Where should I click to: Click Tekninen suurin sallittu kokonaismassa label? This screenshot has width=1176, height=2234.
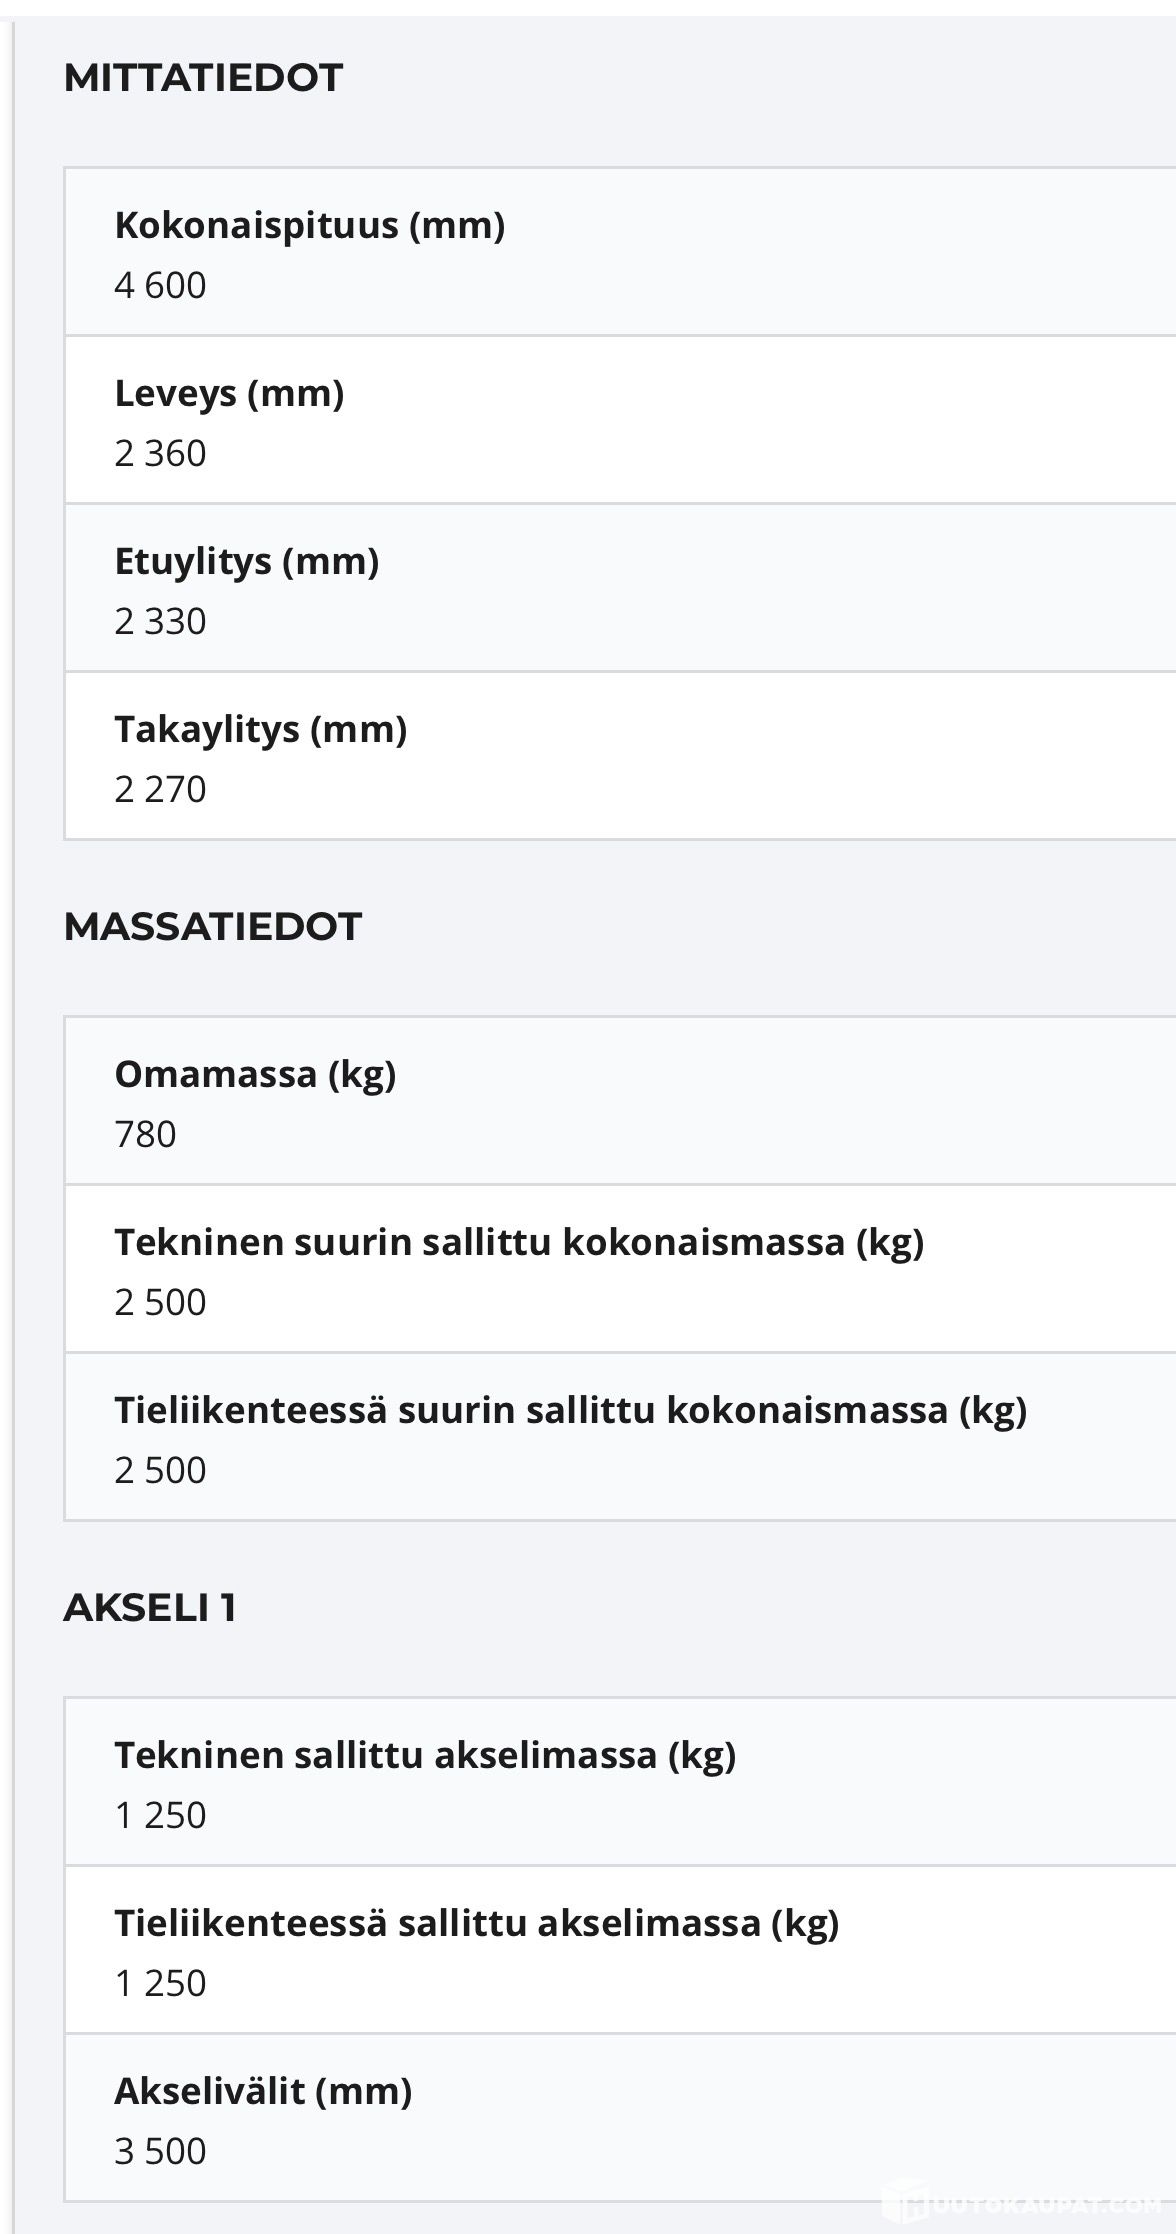pos(519,1243)
